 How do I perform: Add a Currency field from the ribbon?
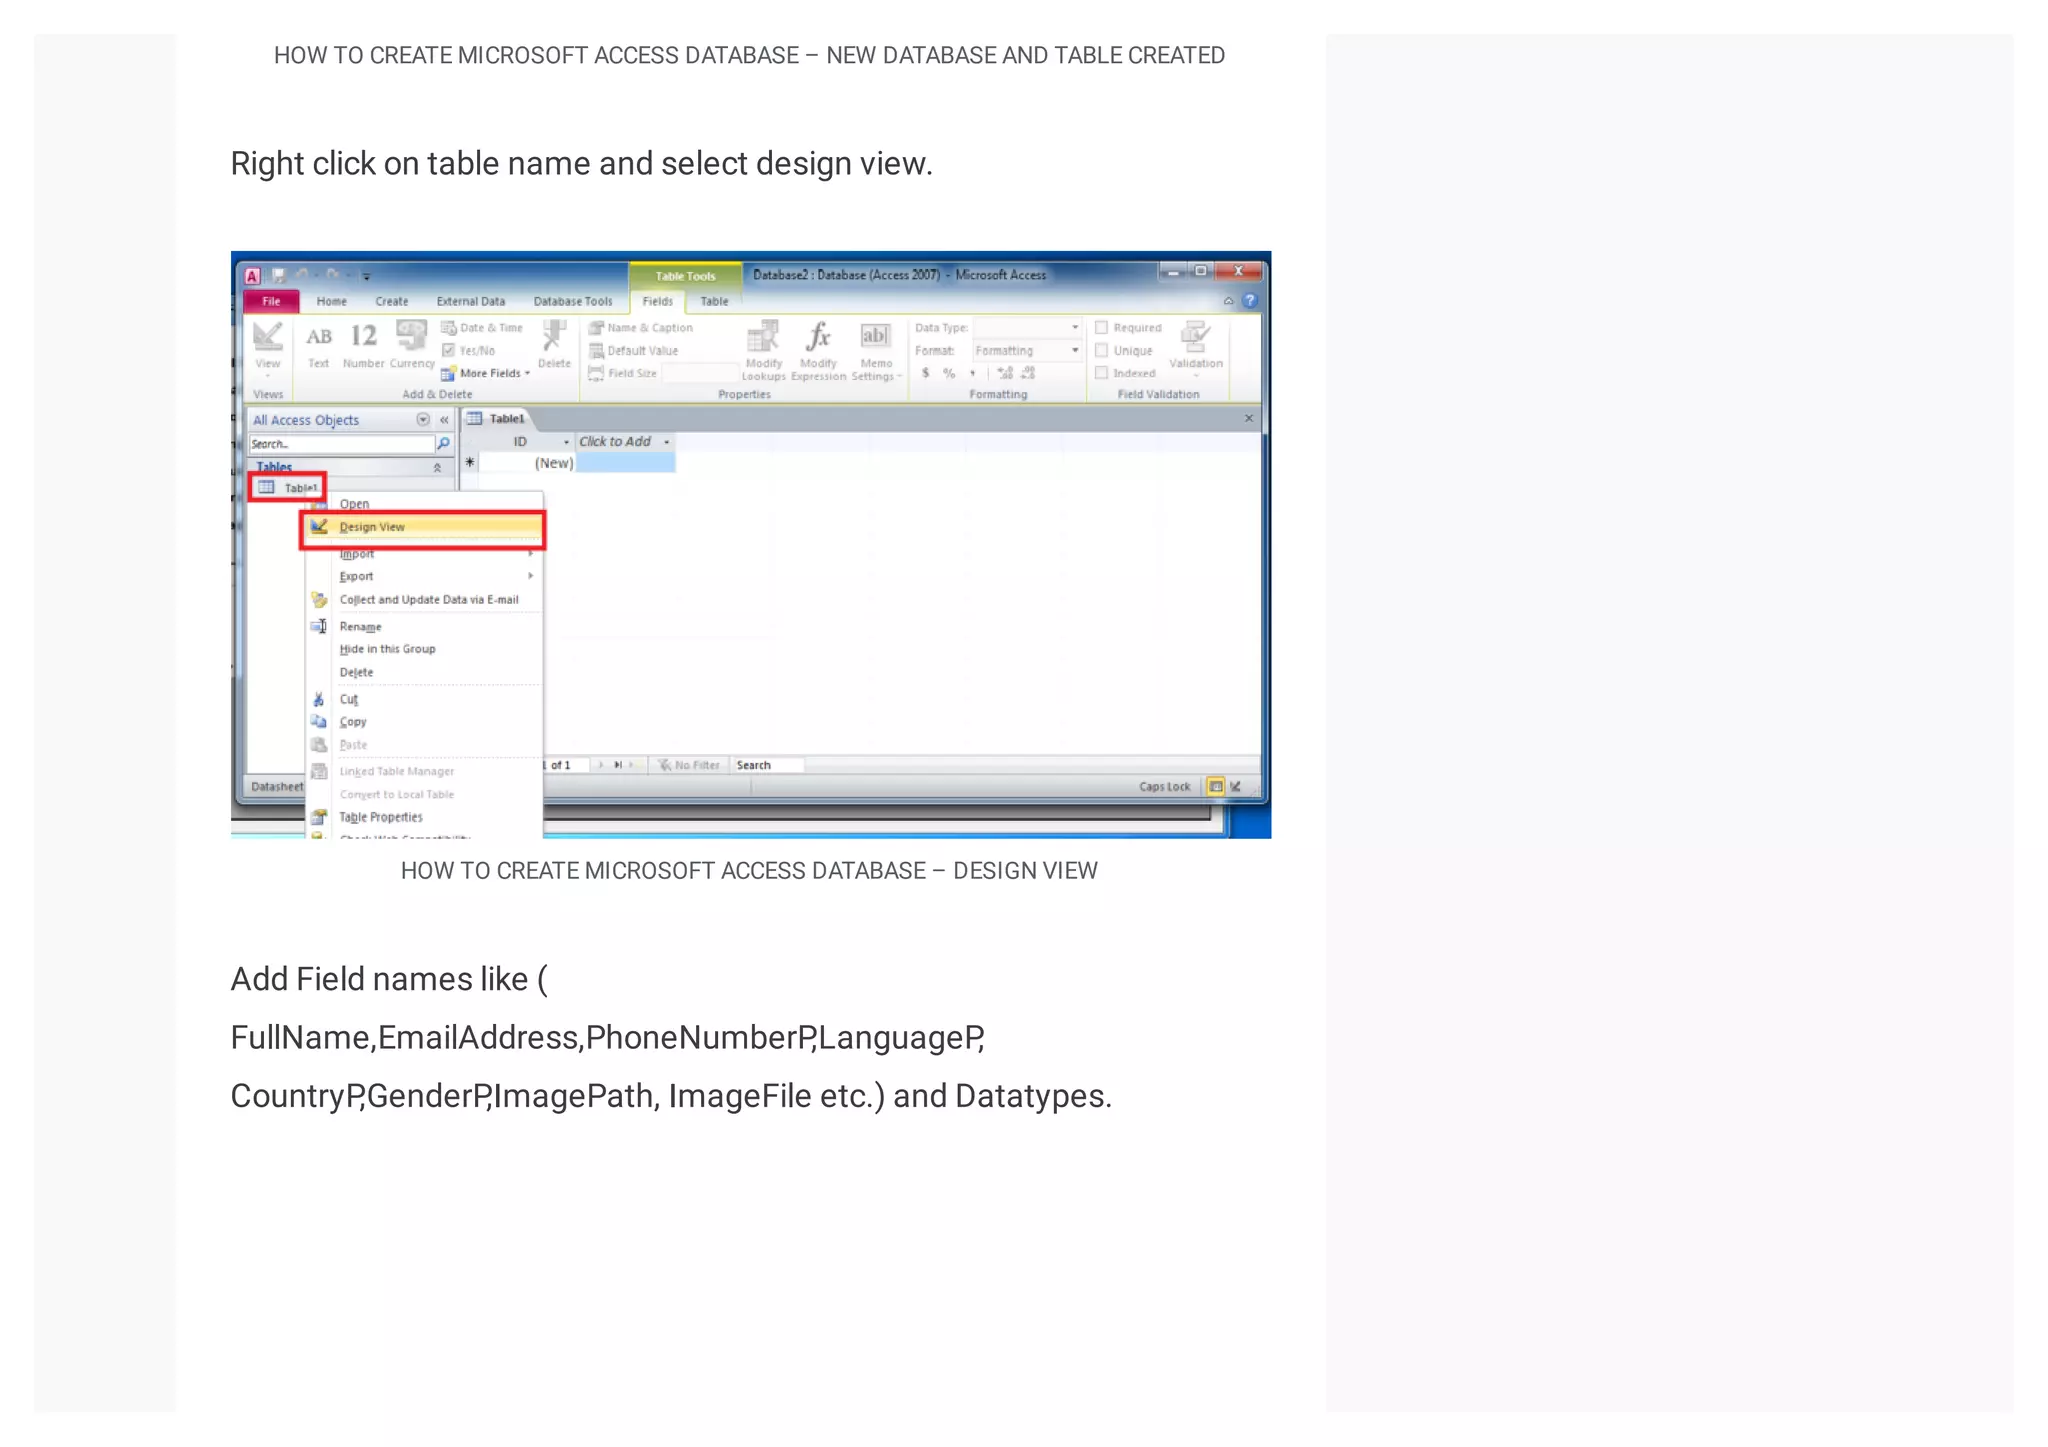[x=412, y=346]
